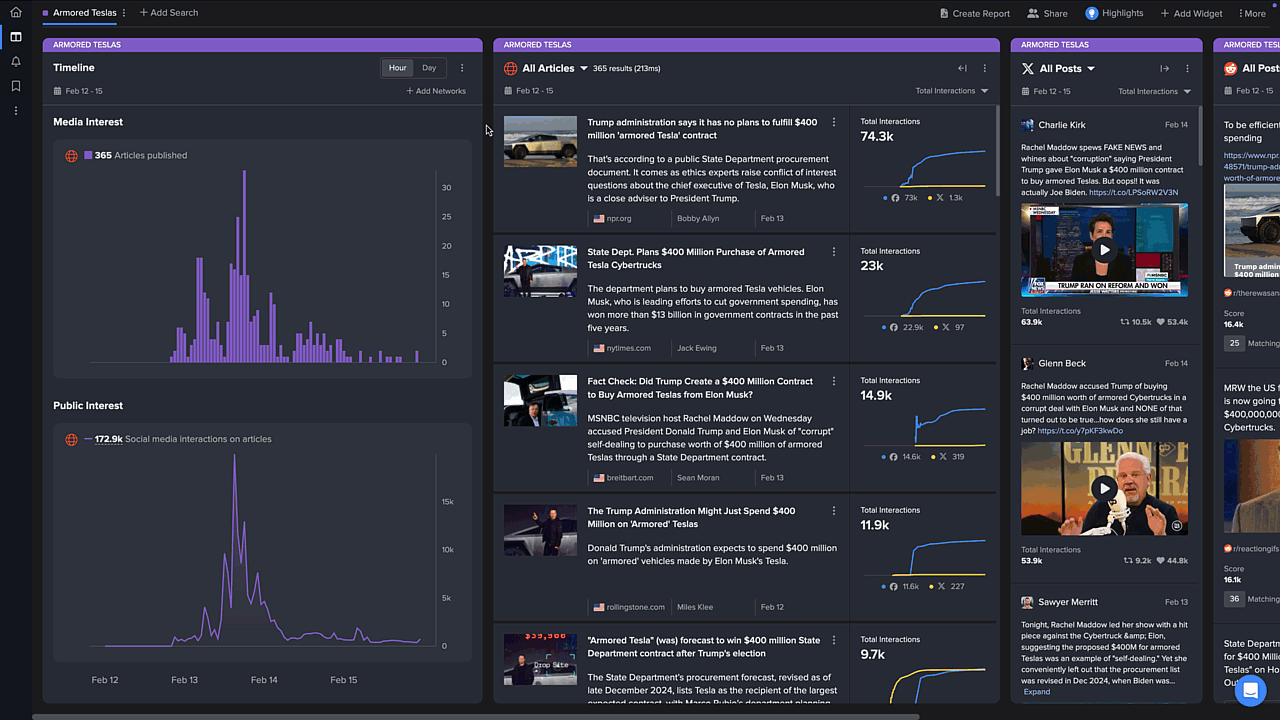This screenshot has width=1280, height=720.
Task: Toggle the Highlights feature
Action: [1114, 13]
